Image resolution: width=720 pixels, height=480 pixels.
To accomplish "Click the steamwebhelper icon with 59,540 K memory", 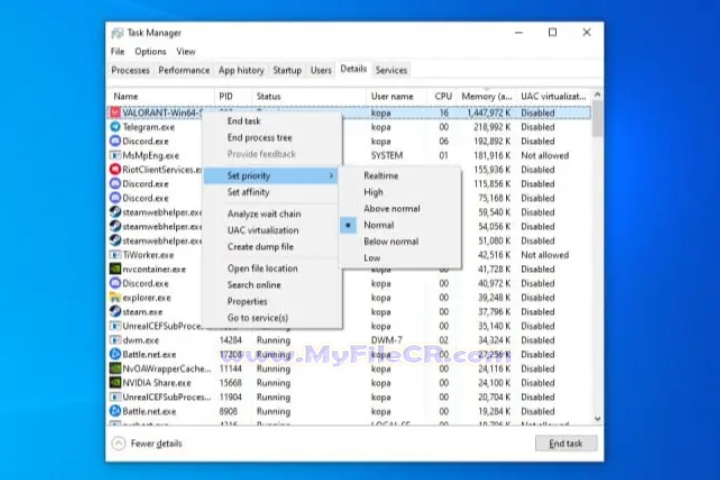I will 115,212.
